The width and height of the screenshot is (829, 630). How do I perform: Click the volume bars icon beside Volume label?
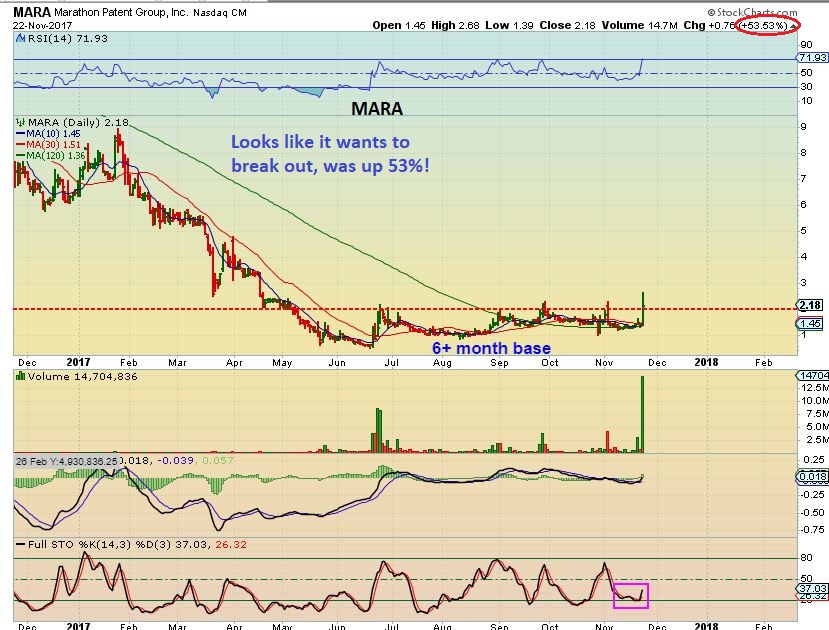(x=21, y=376)
